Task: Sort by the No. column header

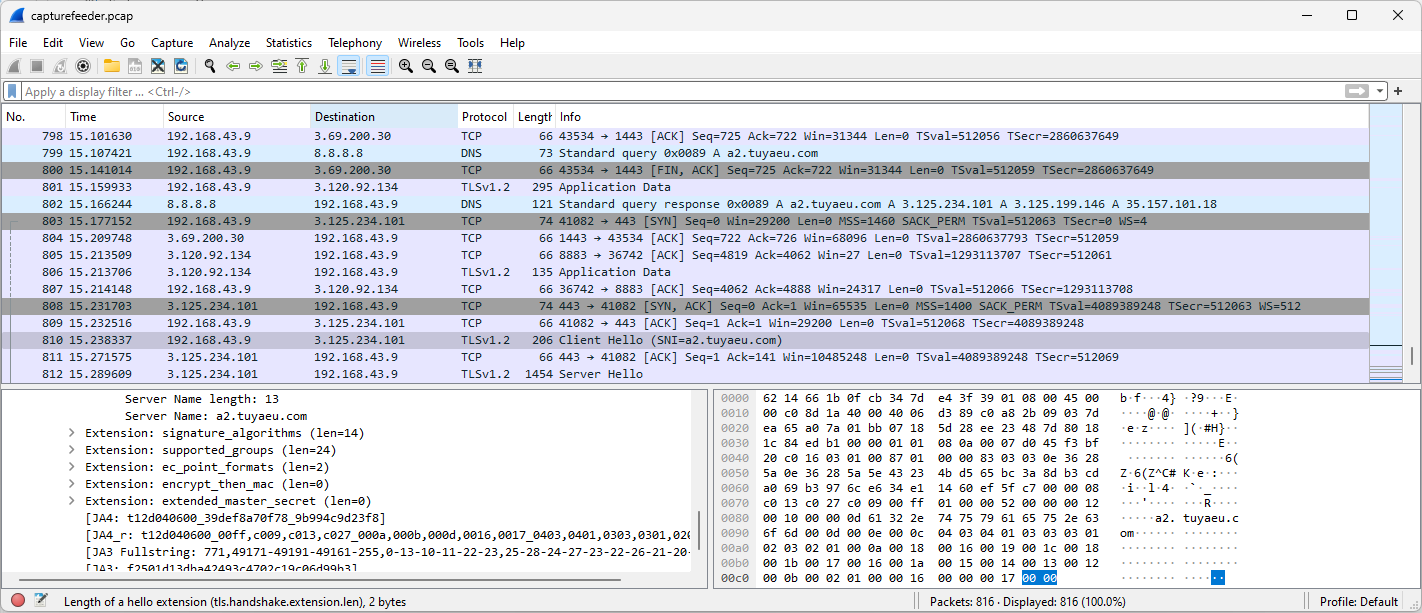Action: click(x=33, y=117)
